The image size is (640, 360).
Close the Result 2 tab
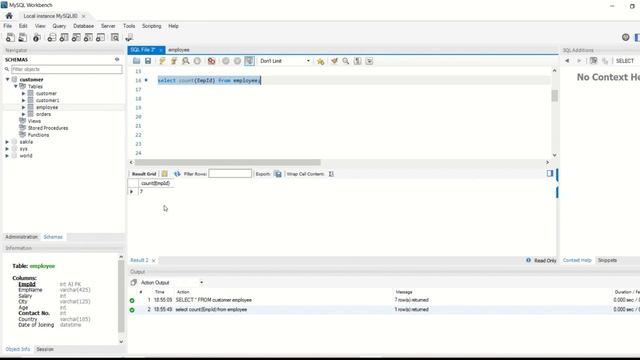pyautogui.click(x=153, y=260)
